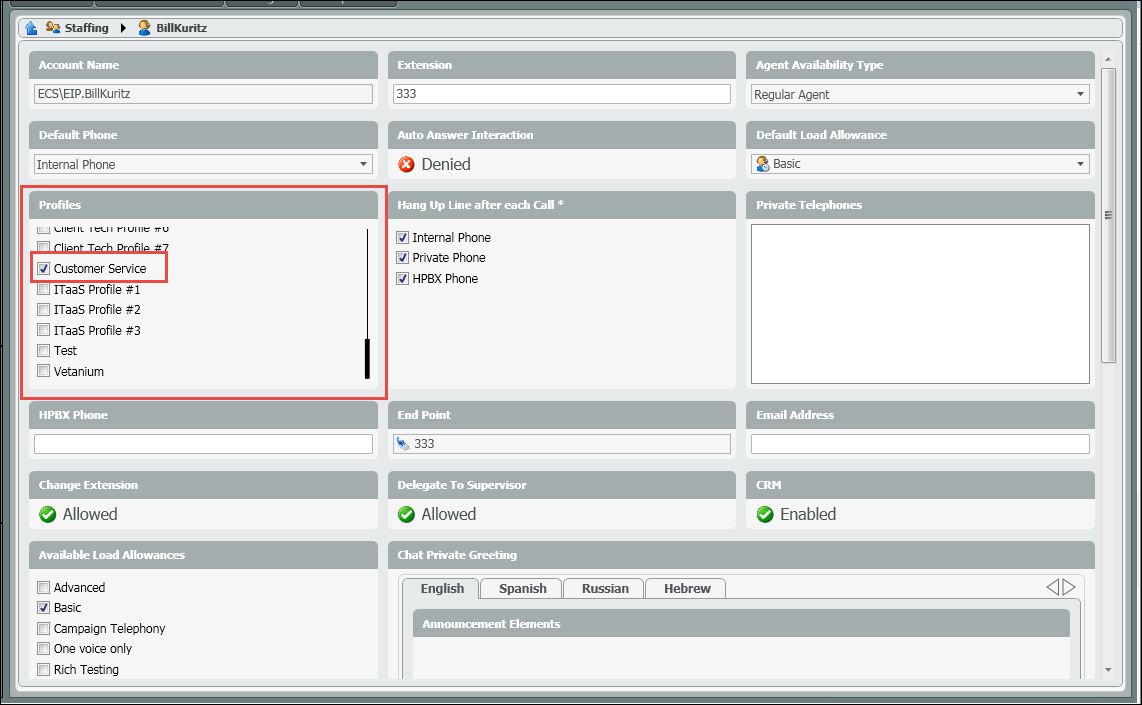Open the Agent Availability Type dropdown

tap(1080, 94)
